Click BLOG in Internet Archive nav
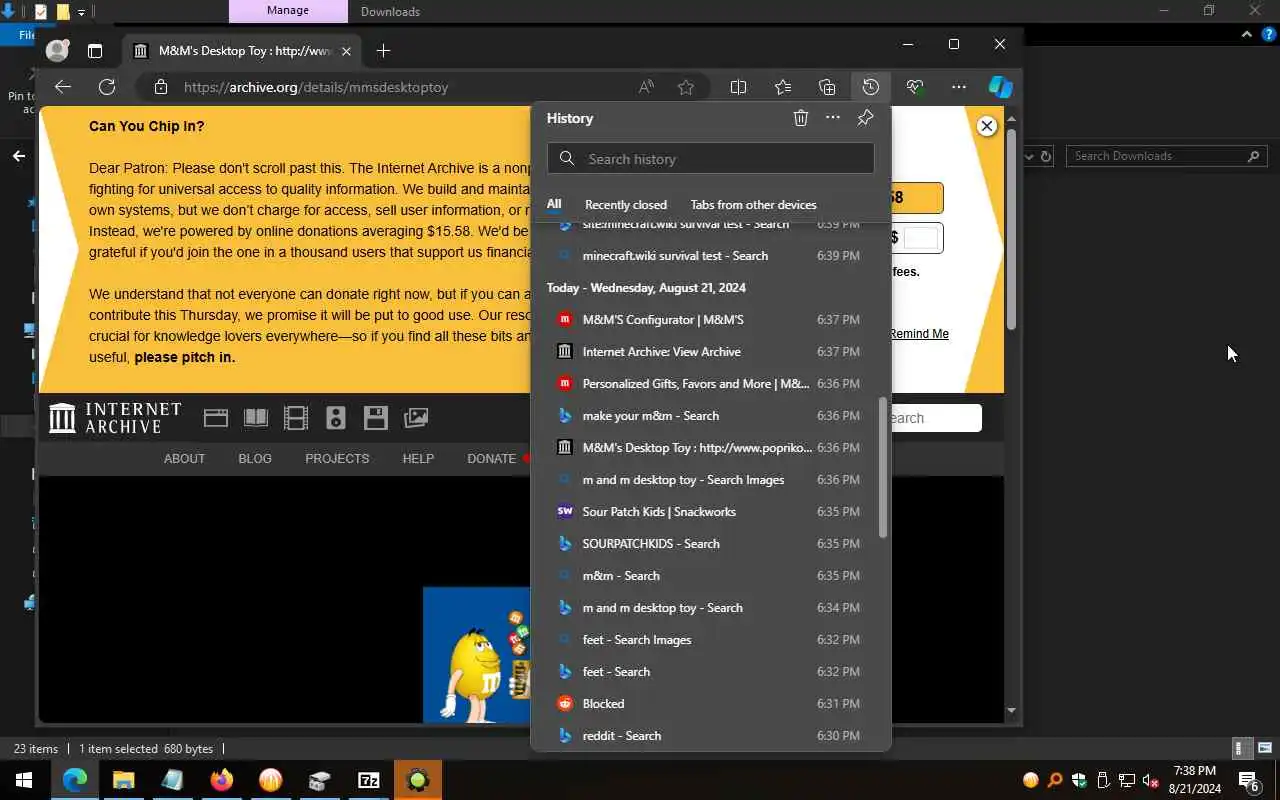This screenshot has height=800, width=1280. 255,458
